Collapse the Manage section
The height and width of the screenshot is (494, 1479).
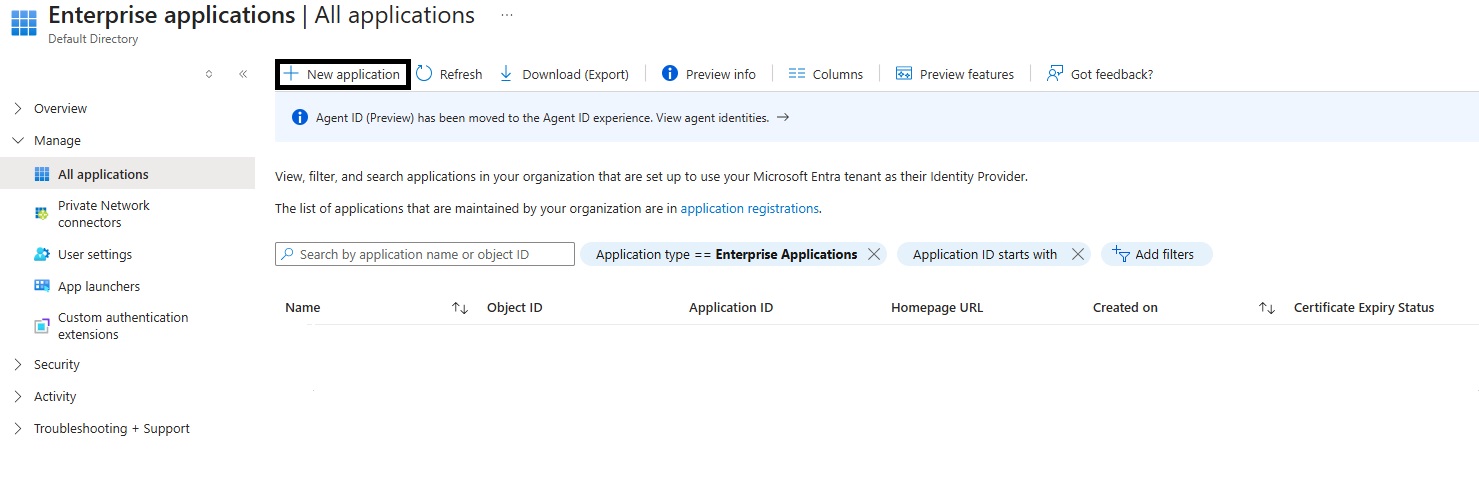18,140
